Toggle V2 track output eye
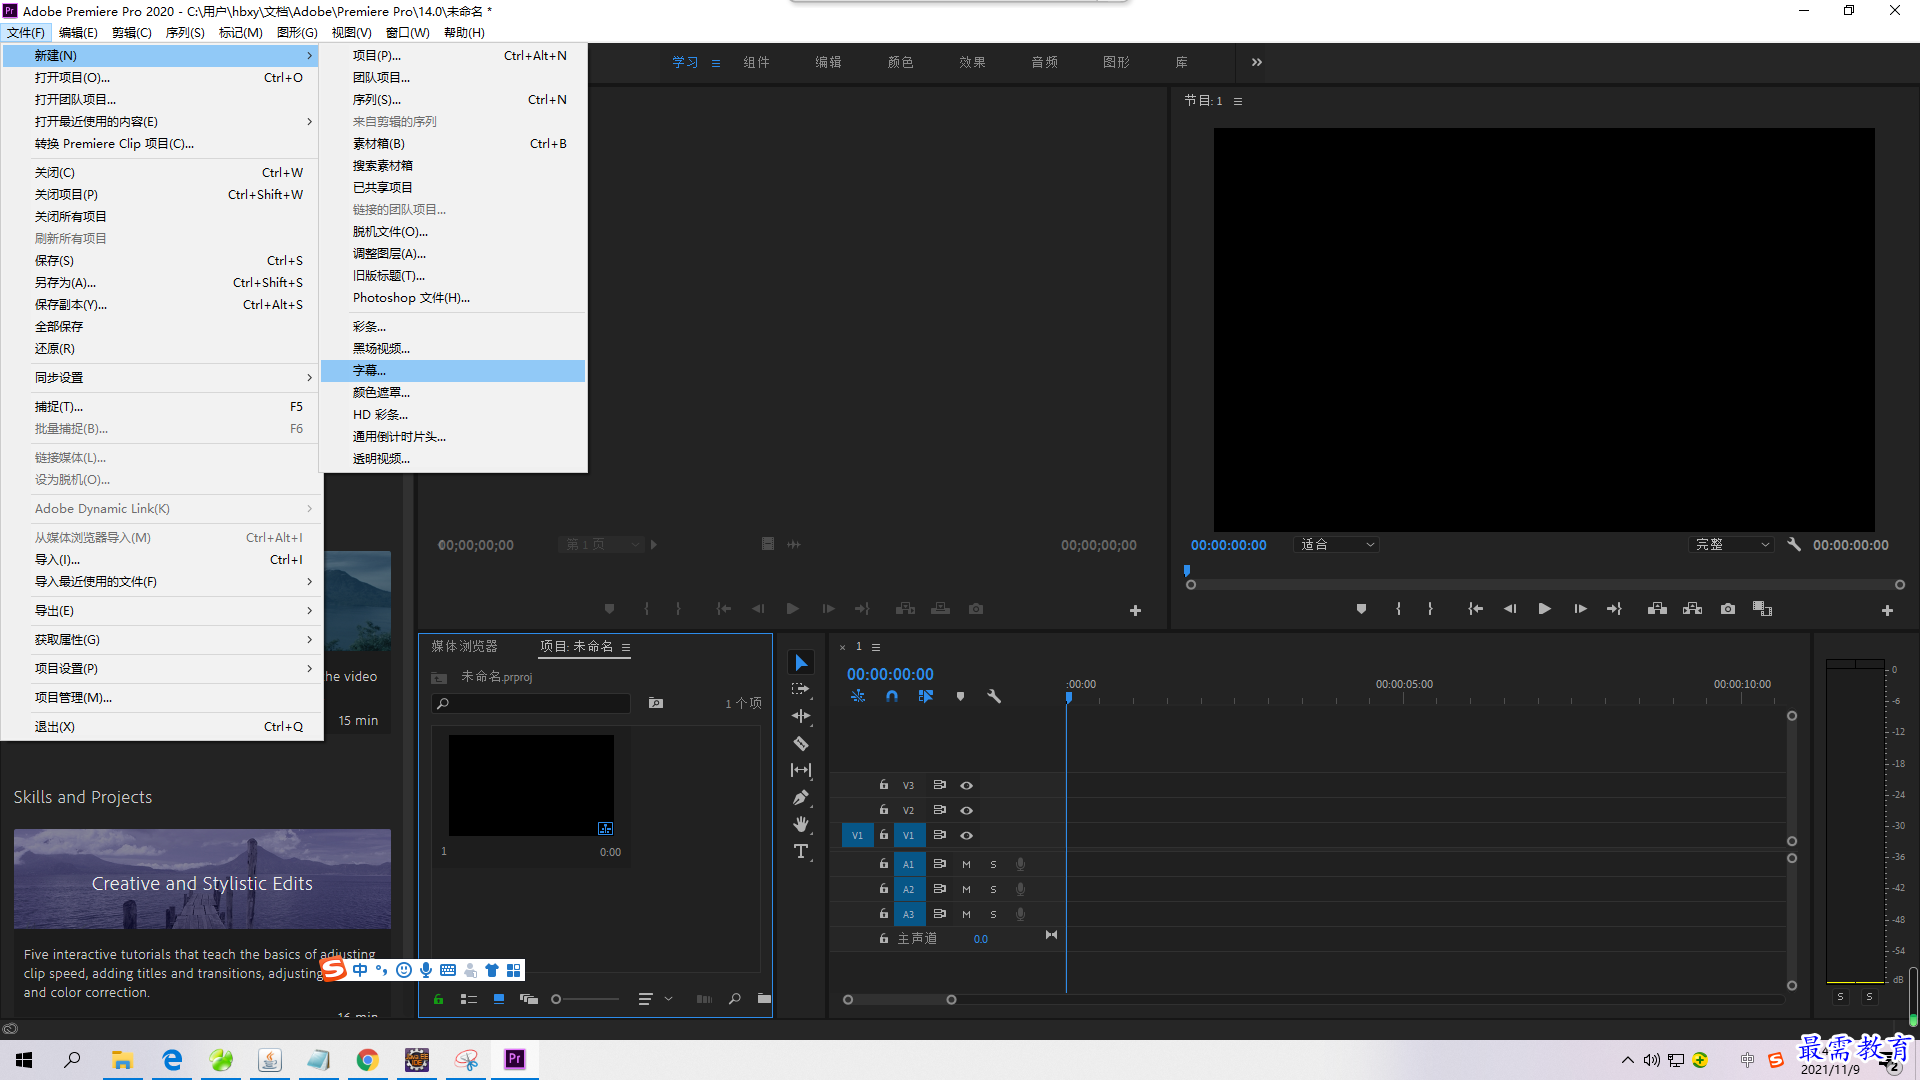 click(x=966, y=811)
